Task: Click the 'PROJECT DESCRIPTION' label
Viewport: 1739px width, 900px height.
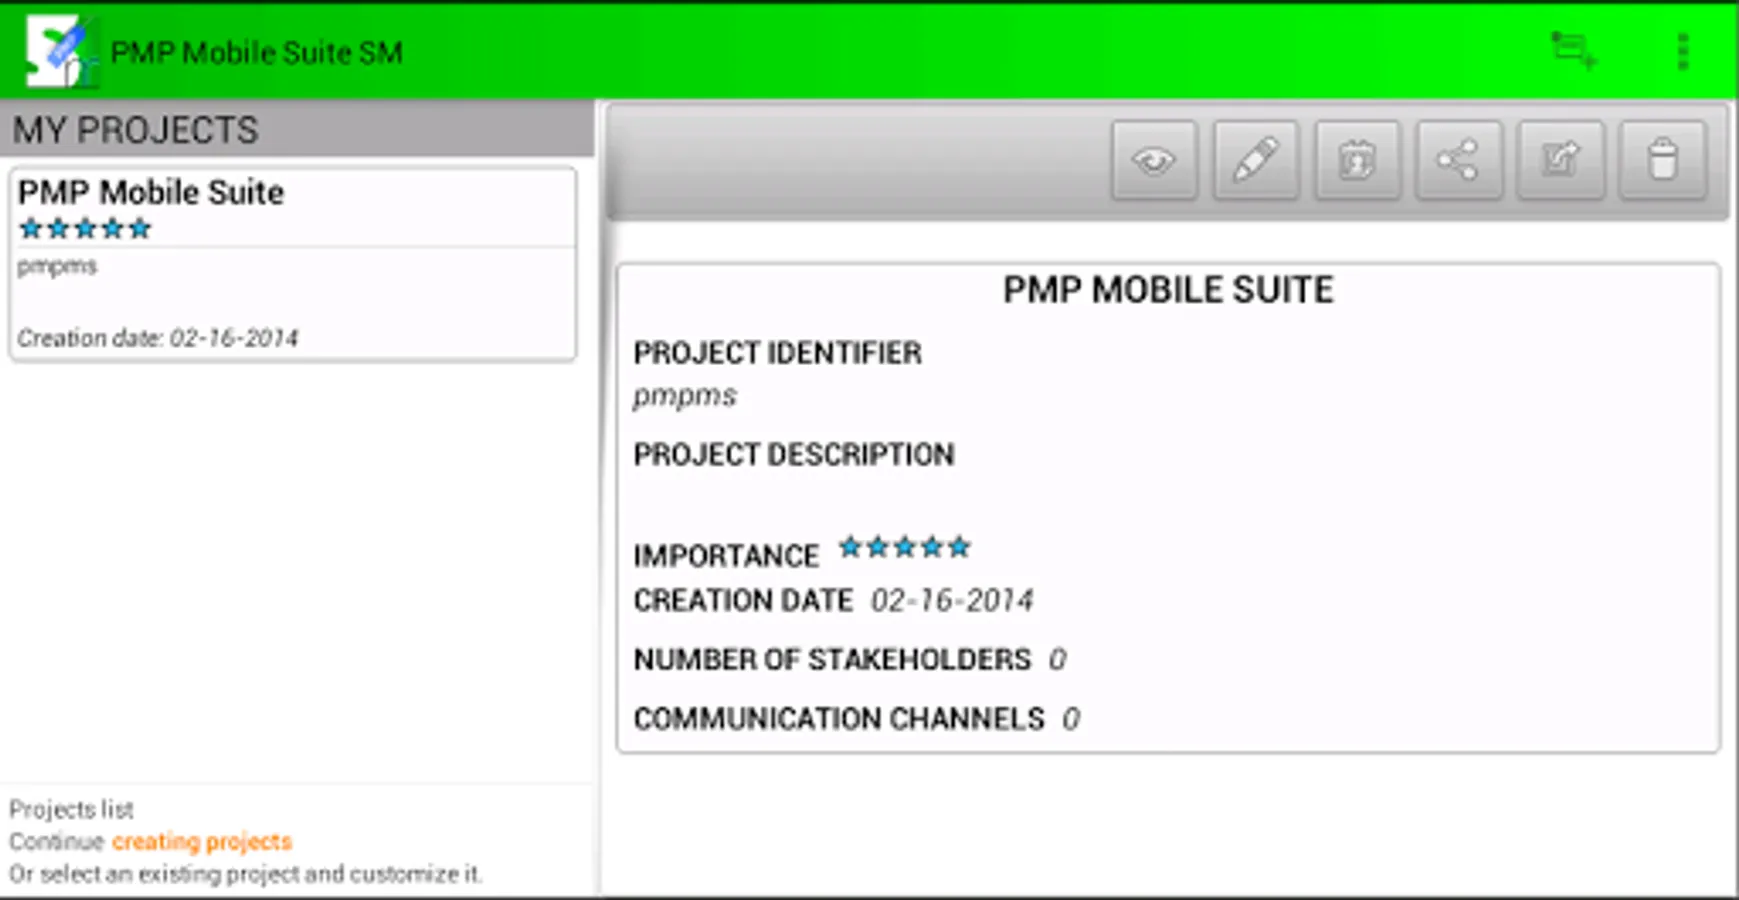Action: (x=794, y=455)
